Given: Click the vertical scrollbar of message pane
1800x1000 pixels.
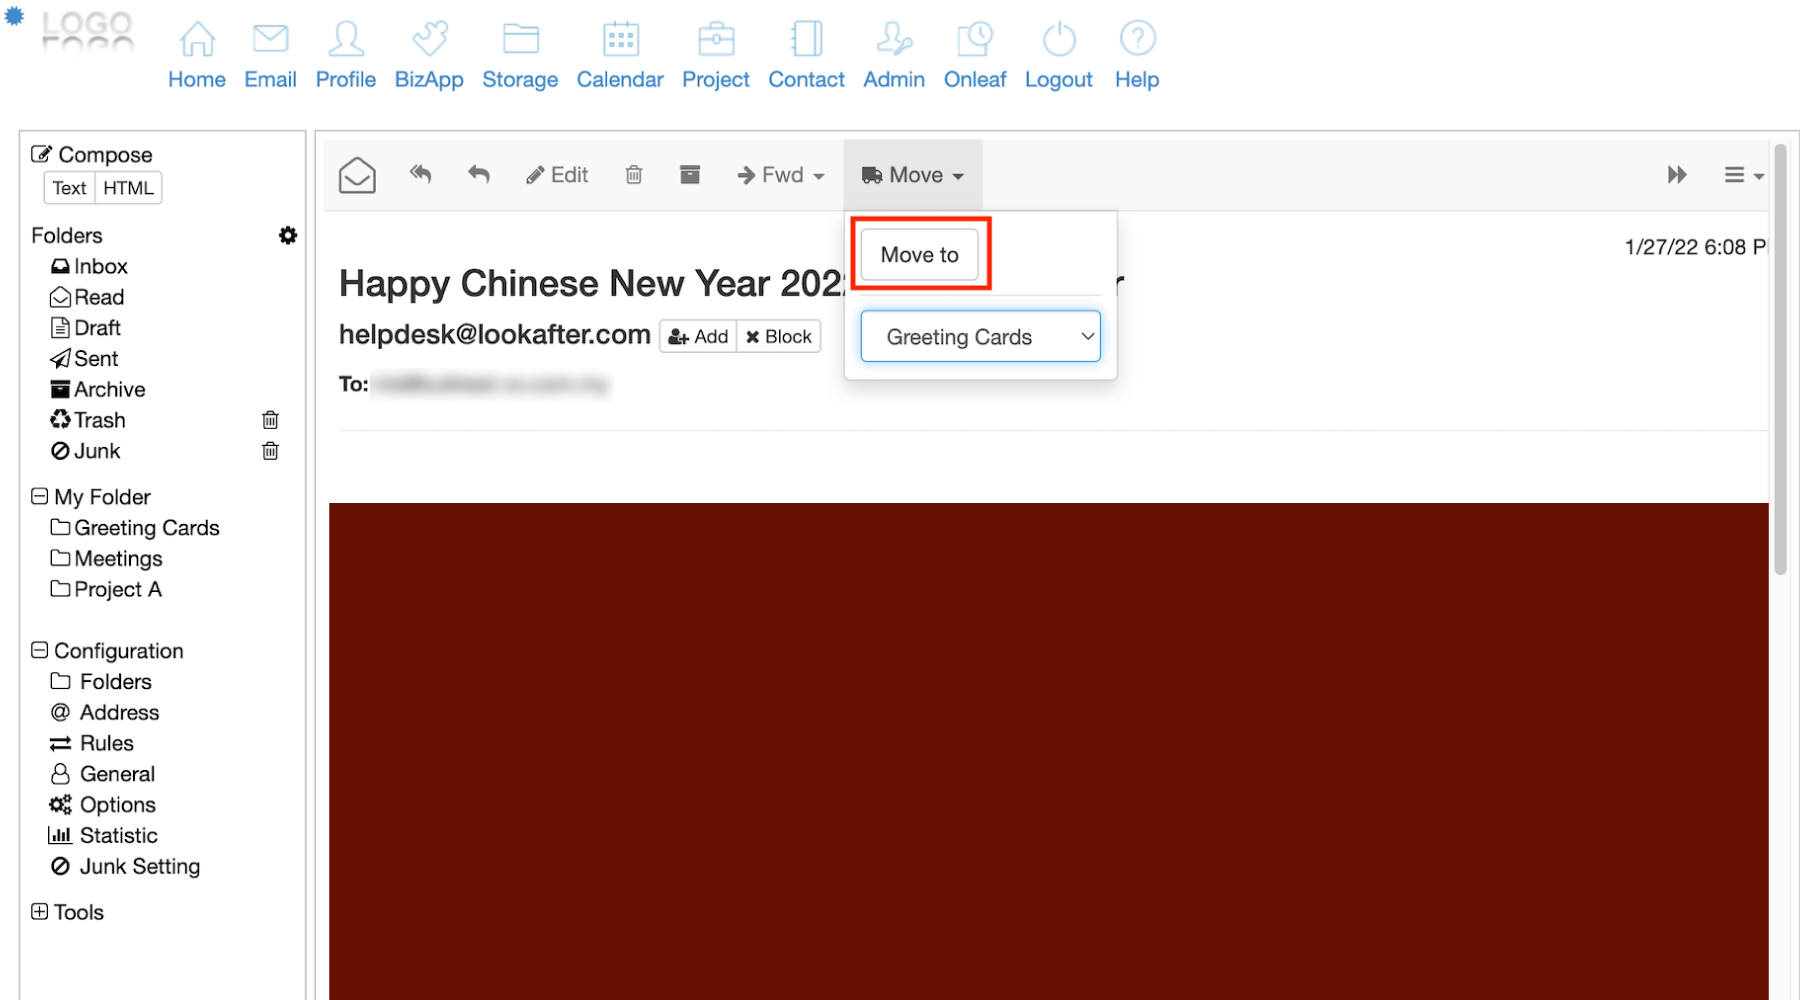Looking at the screenshot, I should [1780, 360].
